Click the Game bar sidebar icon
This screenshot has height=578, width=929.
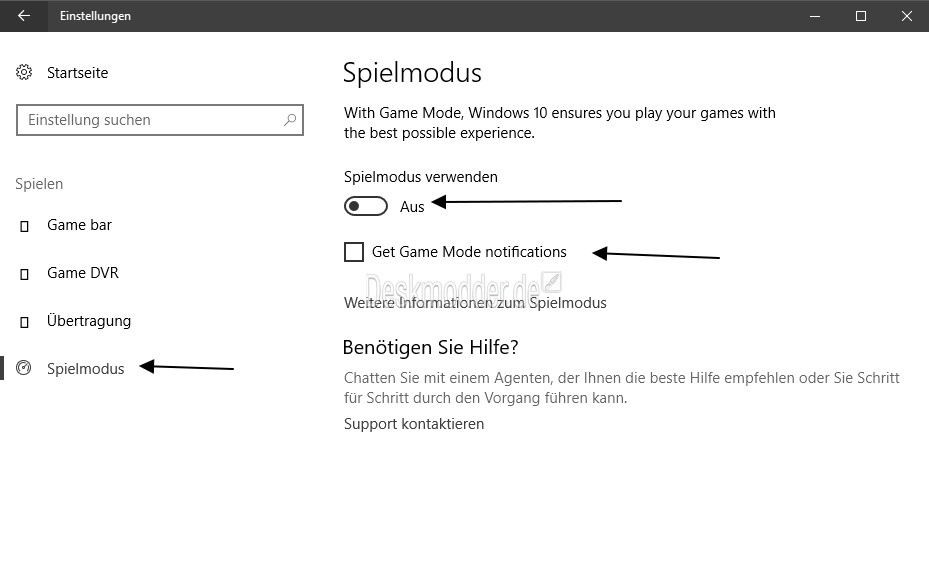pyautogui.click(x=24, y=226)
